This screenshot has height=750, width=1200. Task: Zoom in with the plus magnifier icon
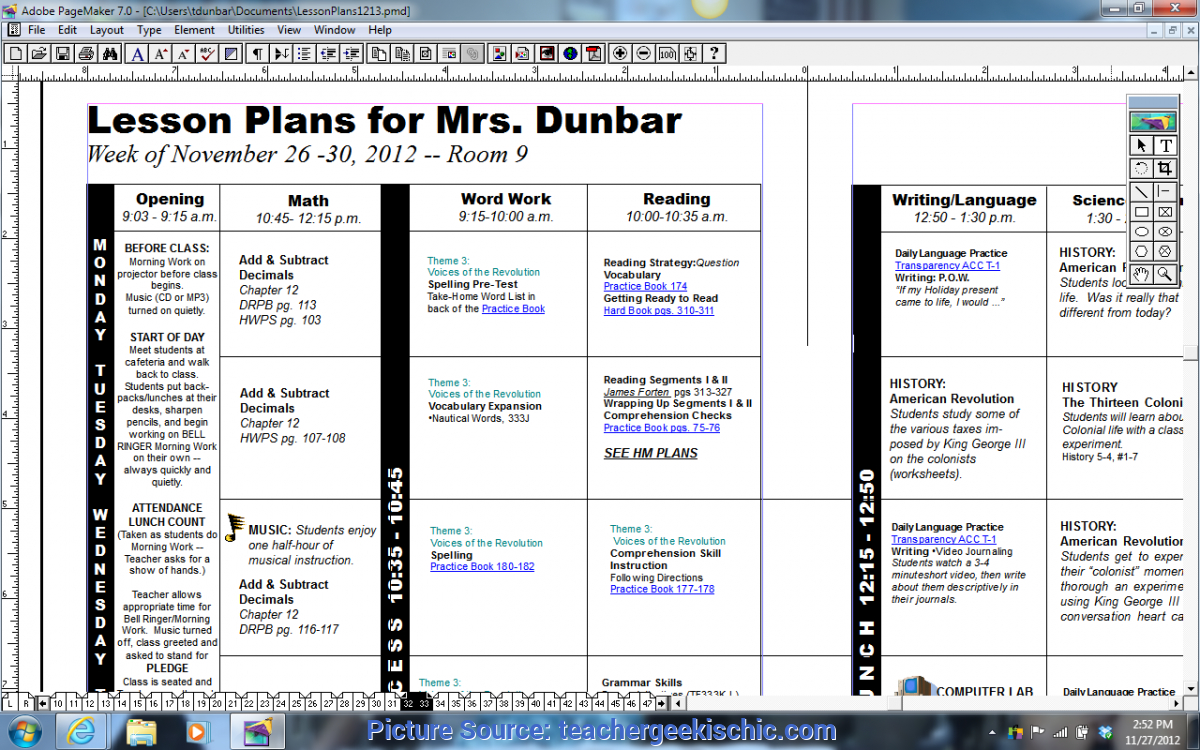[620, 53]
